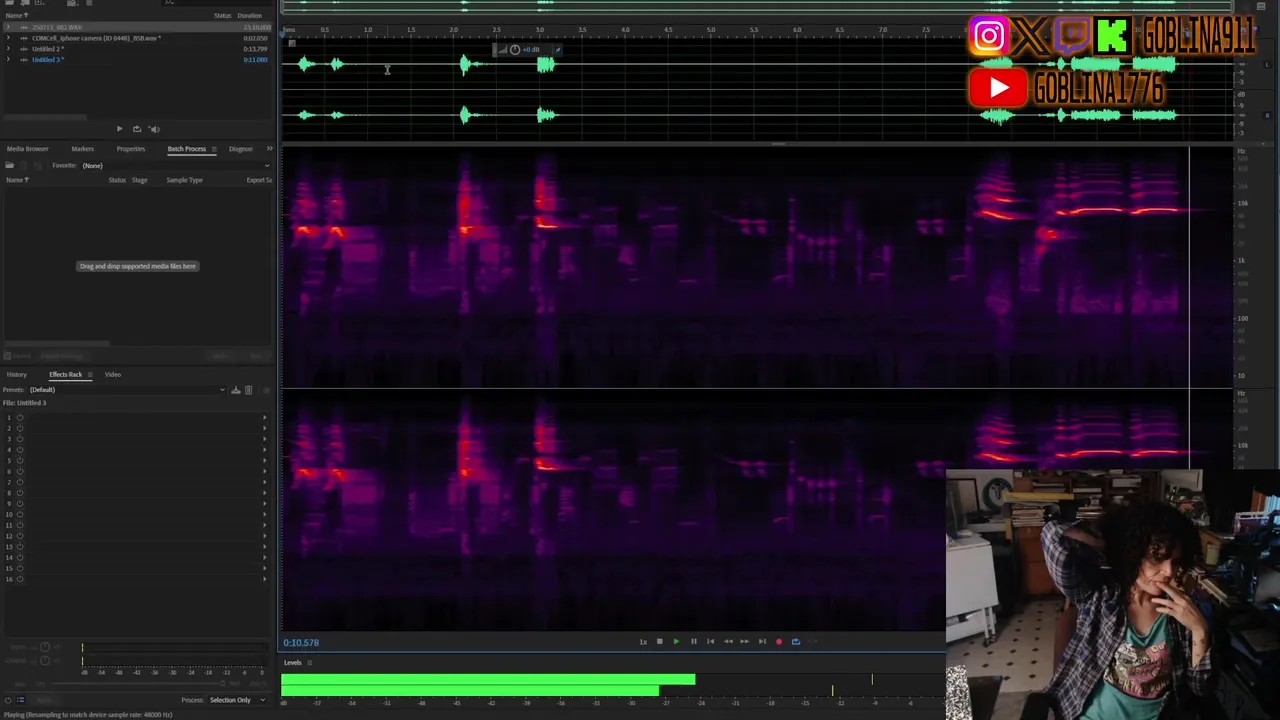Image resolution: width=1280 pixels, height=720 pixels.
Task: Select the Untitled 3 file
Action: click(x=48, y=60)
